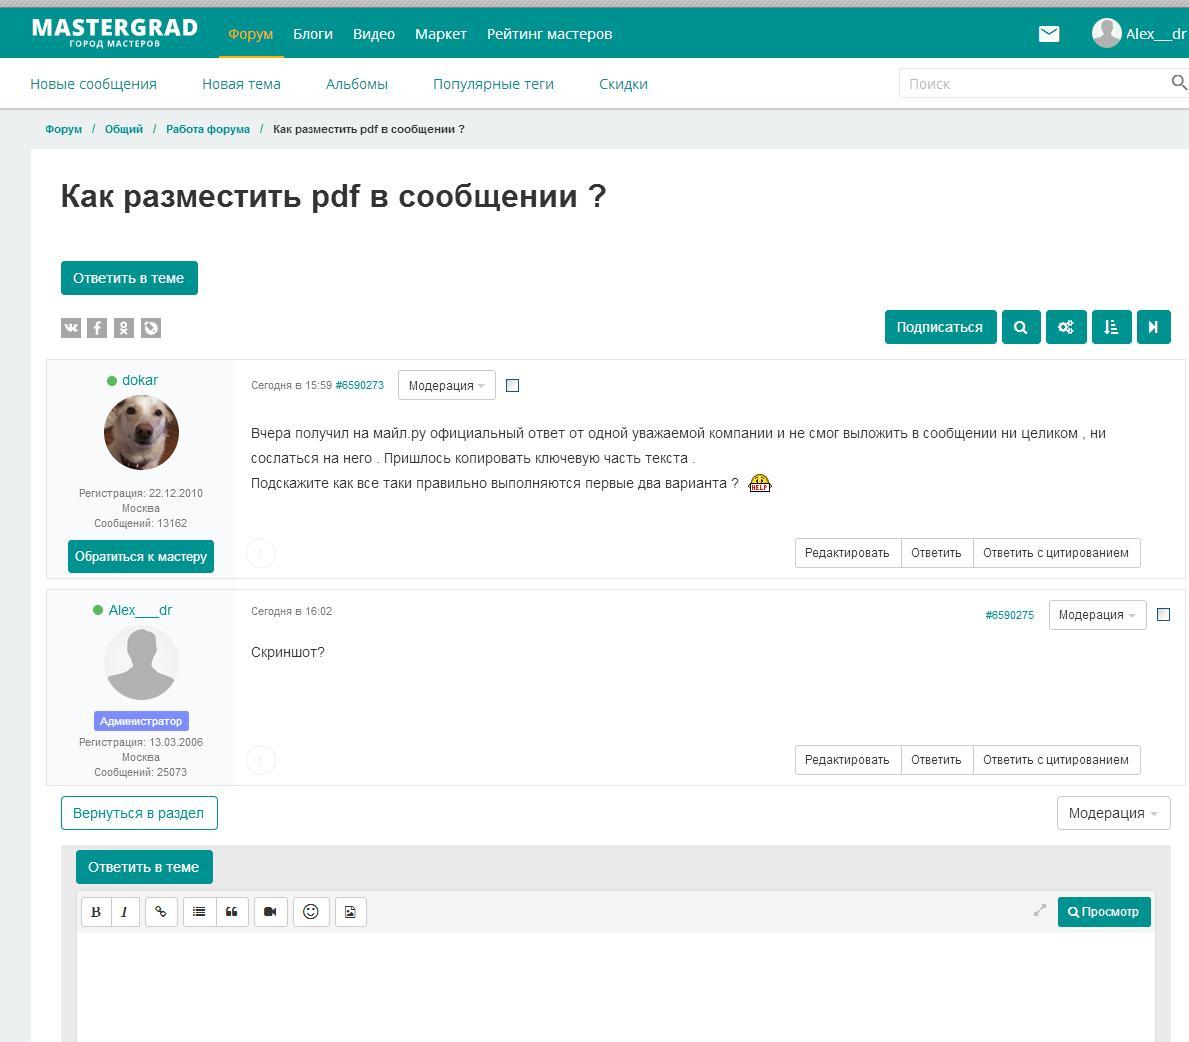
Task: Share thread via Facebook icon
Action: pos(97,328)
